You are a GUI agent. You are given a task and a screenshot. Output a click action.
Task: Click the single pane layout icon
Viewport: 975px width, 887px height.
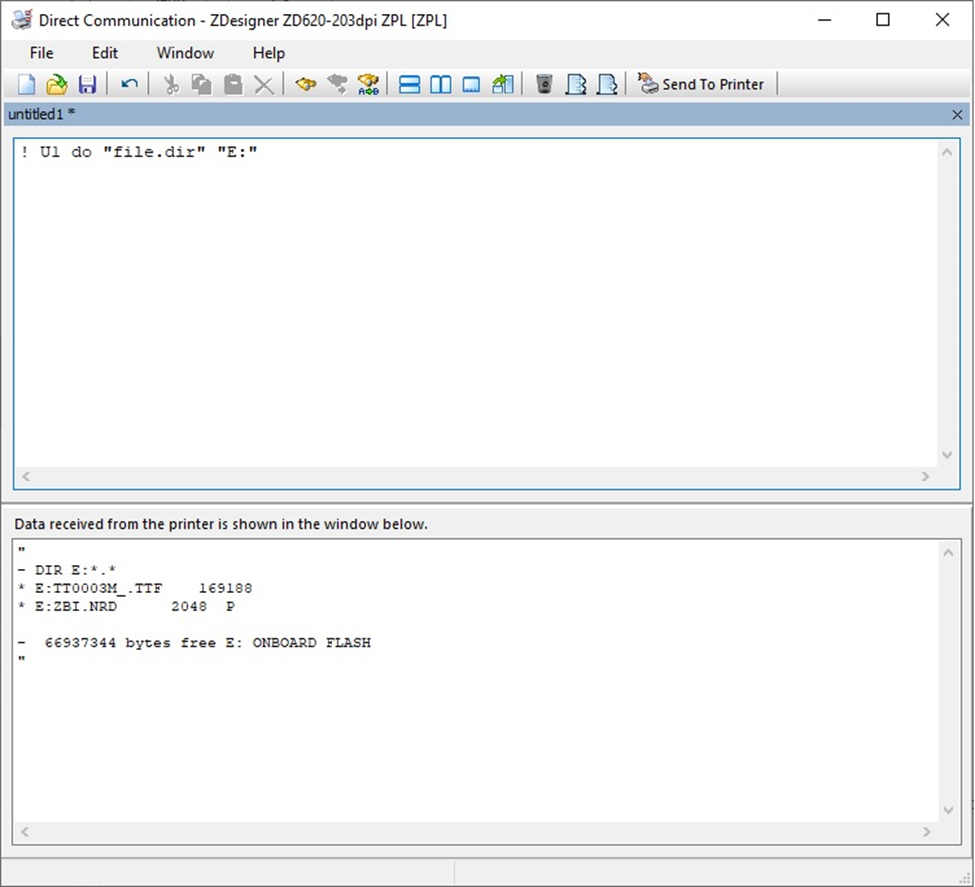pos(471,84)
